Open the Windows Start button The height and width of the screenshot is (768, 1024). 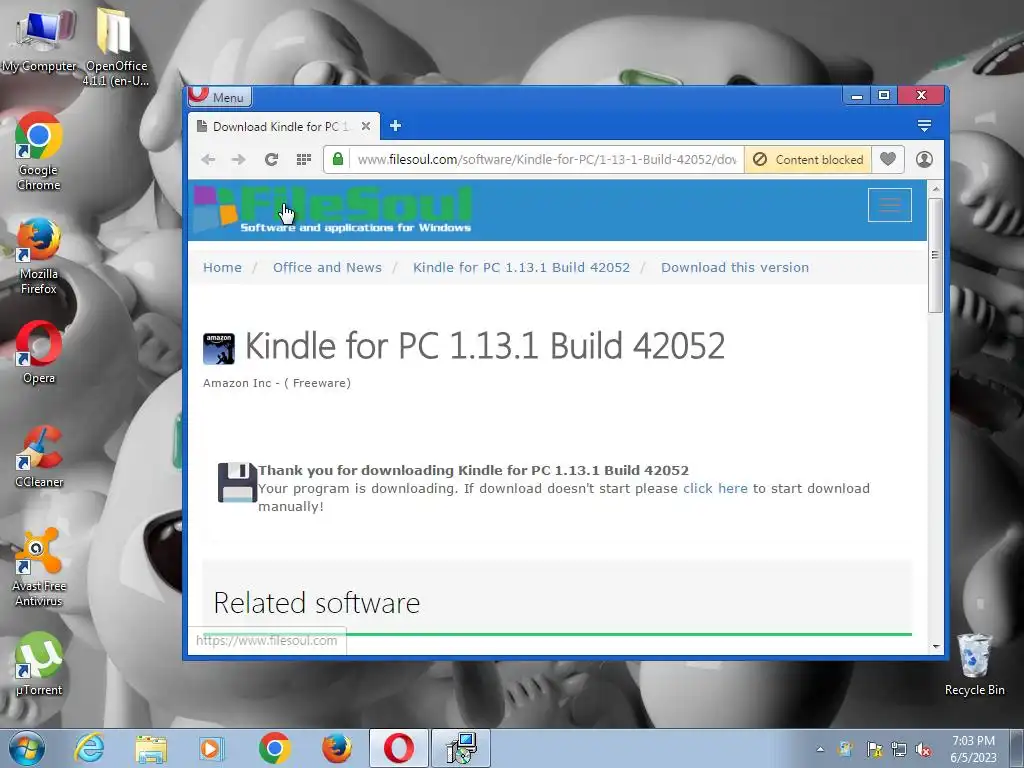click(26, 748)
